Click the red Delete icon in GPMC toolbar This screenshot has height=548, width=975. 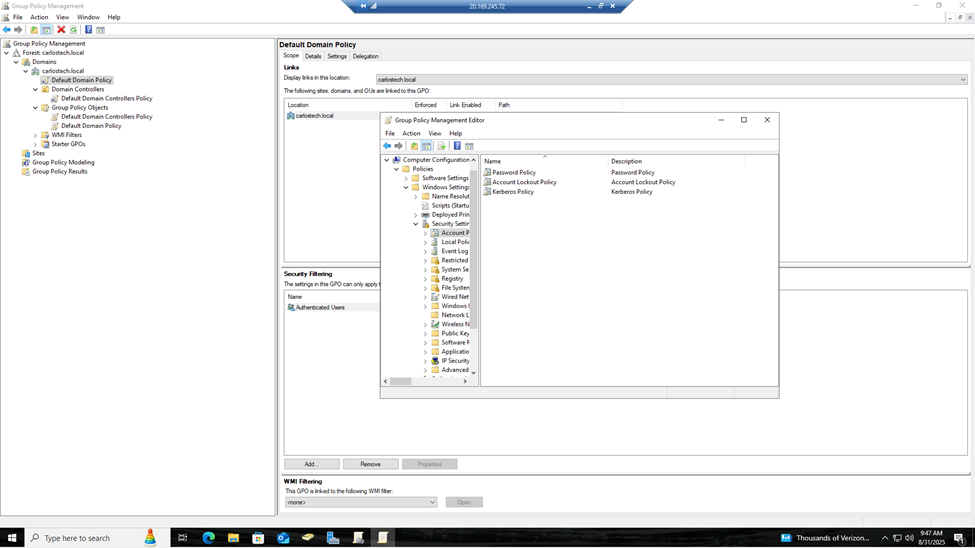point(61,30)
